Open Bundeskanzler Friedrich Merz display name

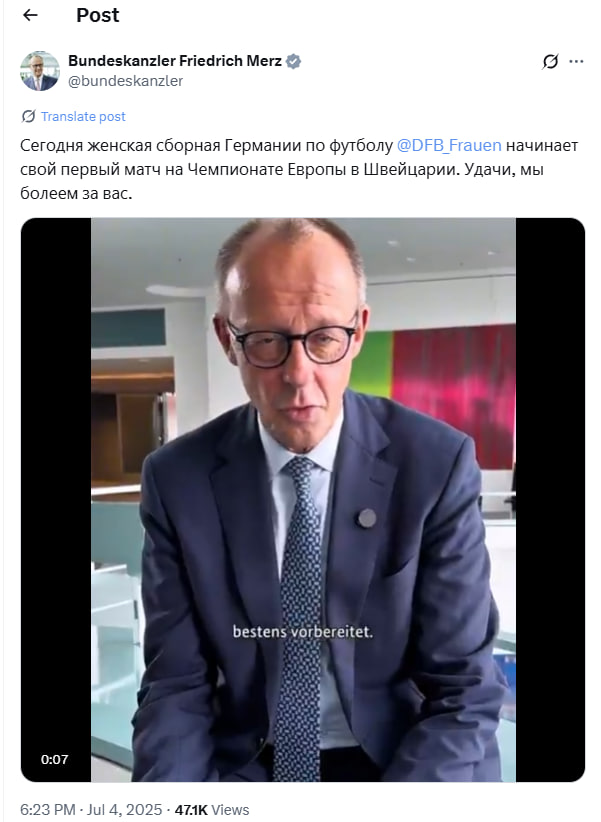[175, 61]
